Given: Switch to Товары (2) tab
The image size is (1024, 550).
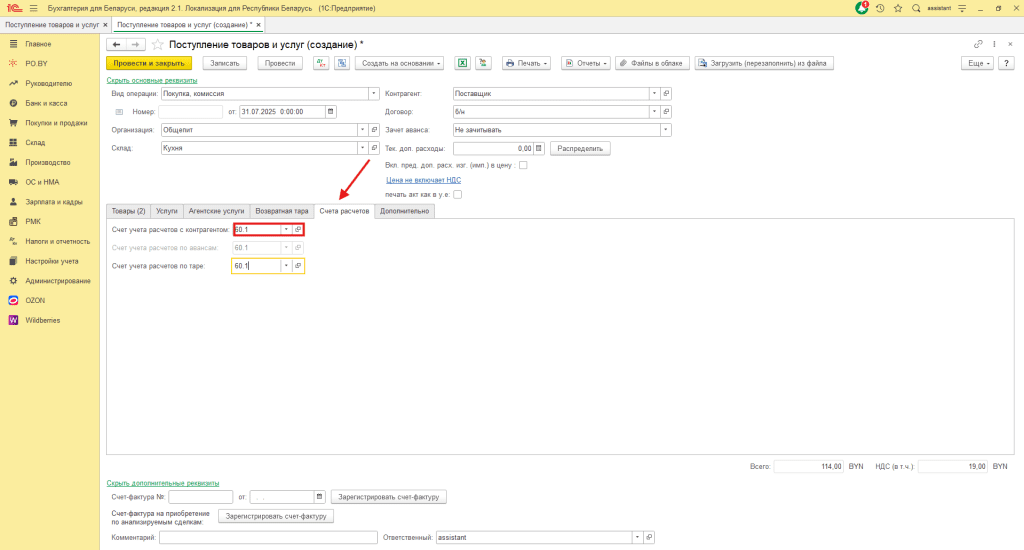Looking at the screenshot, I should (129, 211).
